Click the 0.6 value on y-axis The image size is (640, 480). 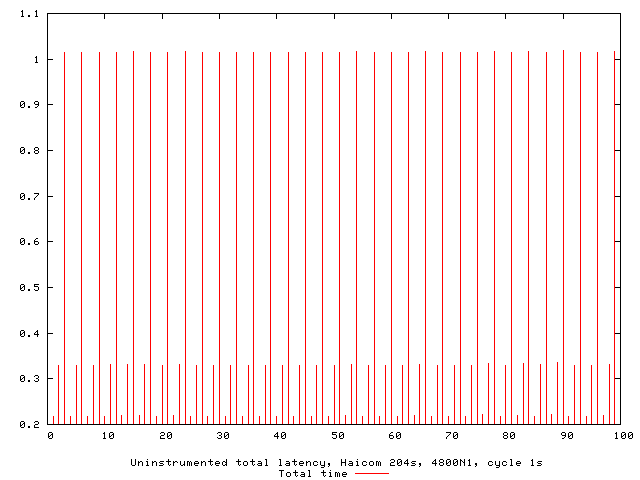pyautogui.click(x=31, y=242)
